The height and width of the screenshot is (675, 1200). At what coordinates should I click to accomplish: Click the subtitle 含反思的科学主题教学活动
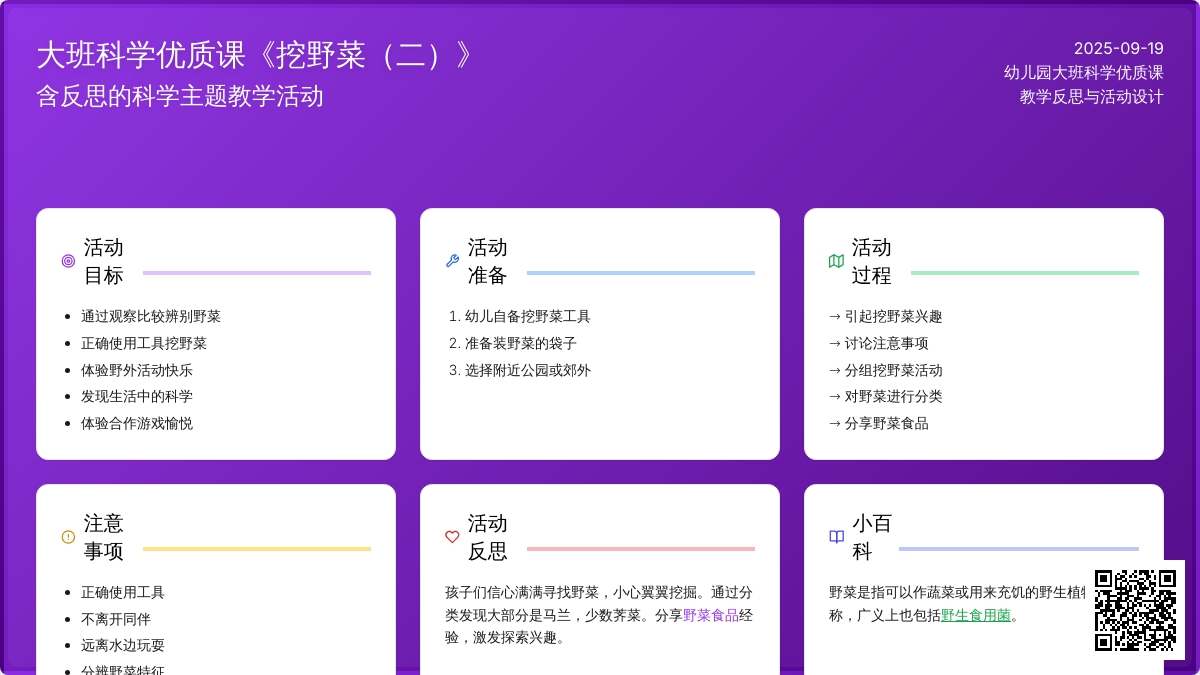[x=180, y=96]
